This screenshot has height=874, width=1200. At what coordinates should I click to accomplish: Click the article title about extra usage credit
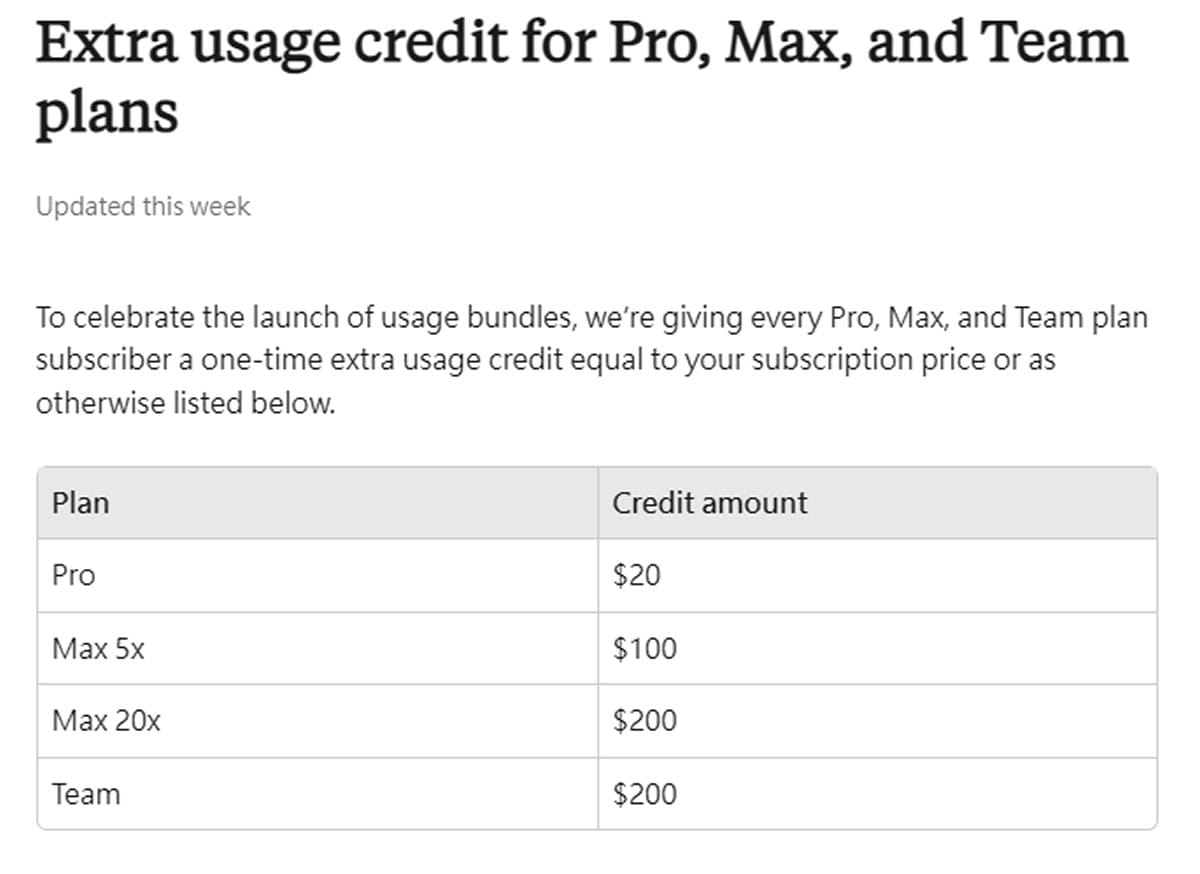580,45
